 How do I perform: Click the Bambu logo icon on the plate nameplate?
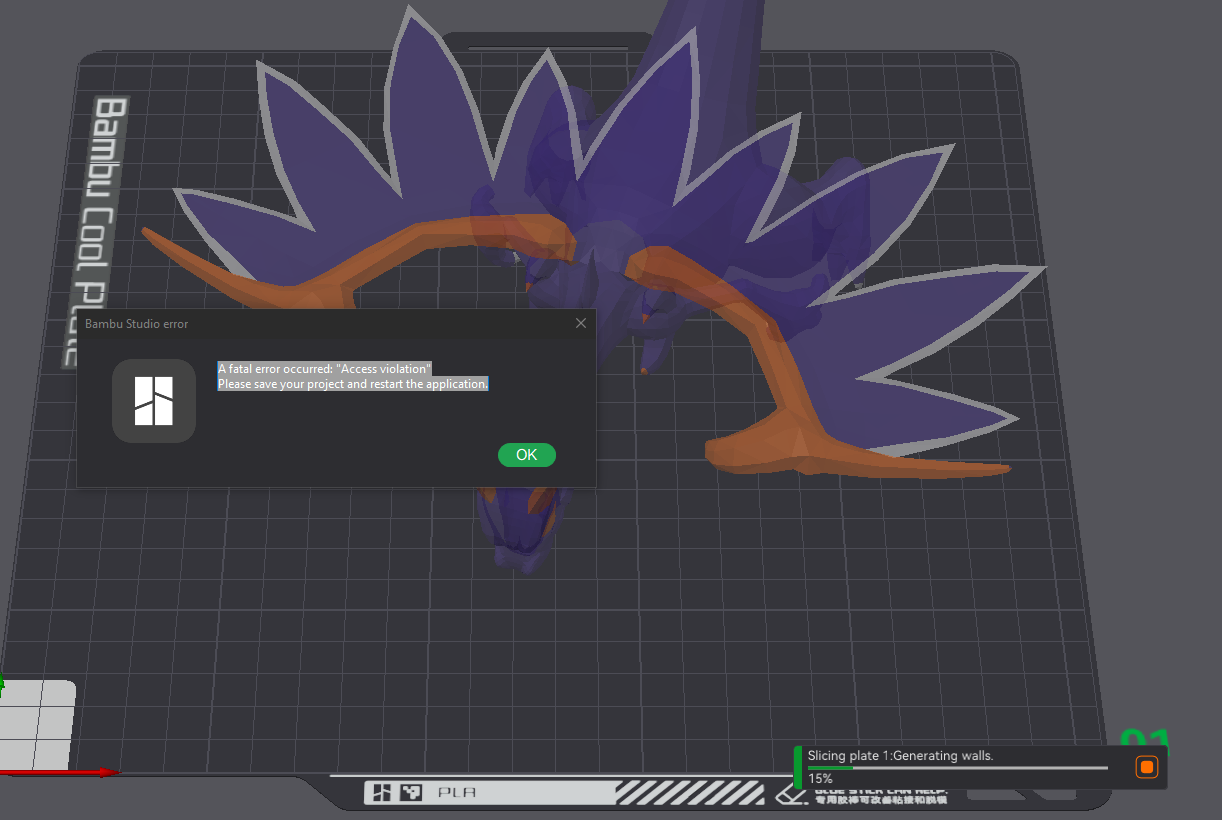(x=383, y=792)
